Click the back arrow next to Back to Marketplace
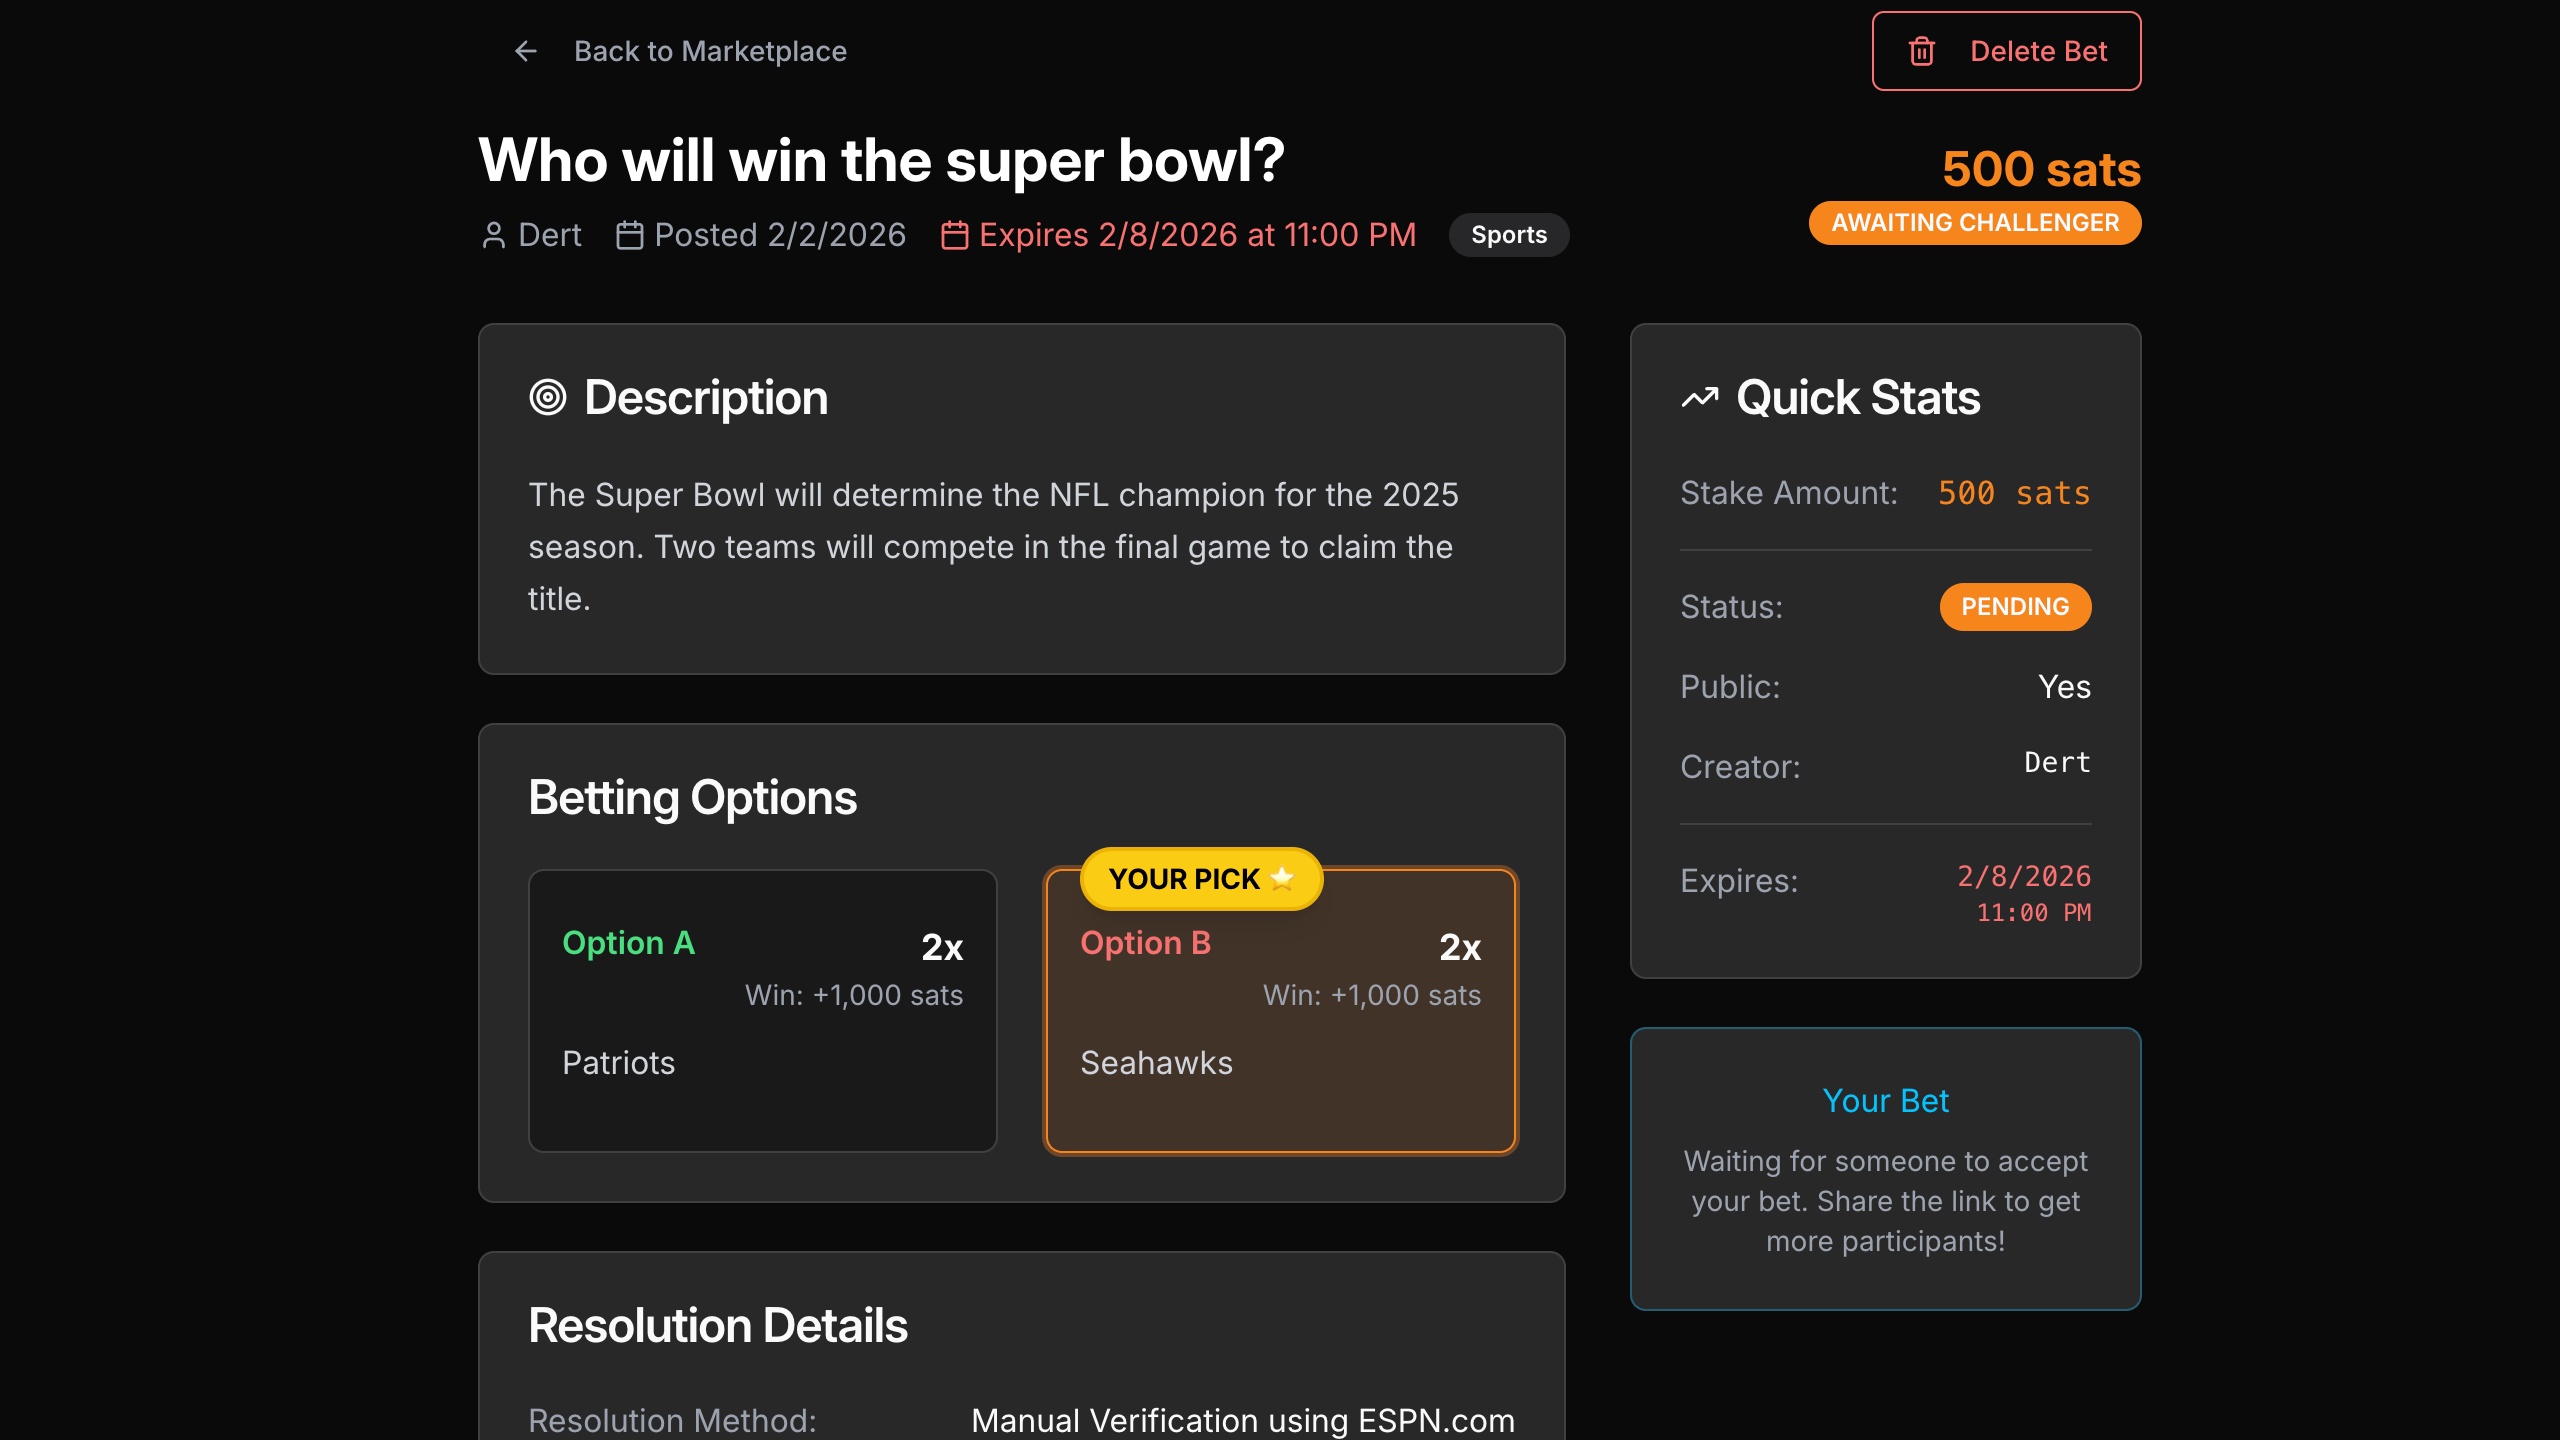 tap(525, 51)
